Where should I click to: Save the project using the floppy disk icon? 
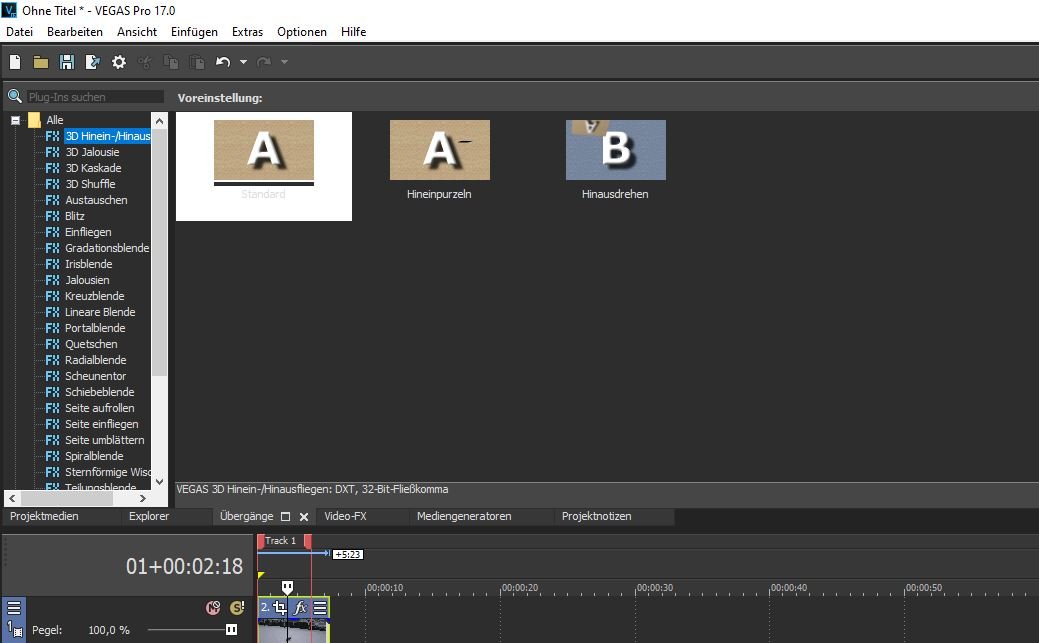pos(67,62)
